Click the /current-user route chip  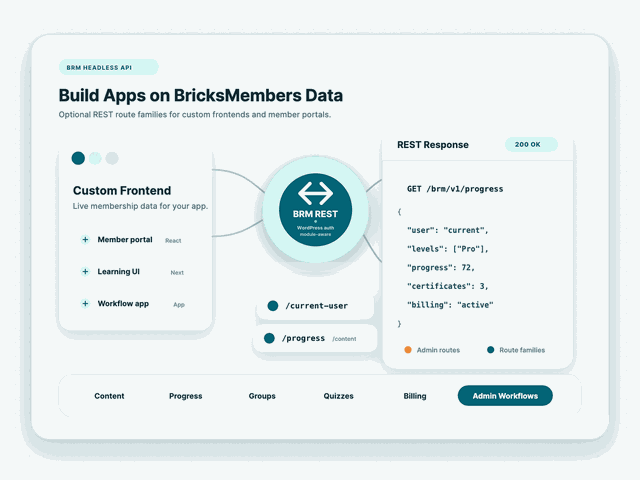(315, 306)
